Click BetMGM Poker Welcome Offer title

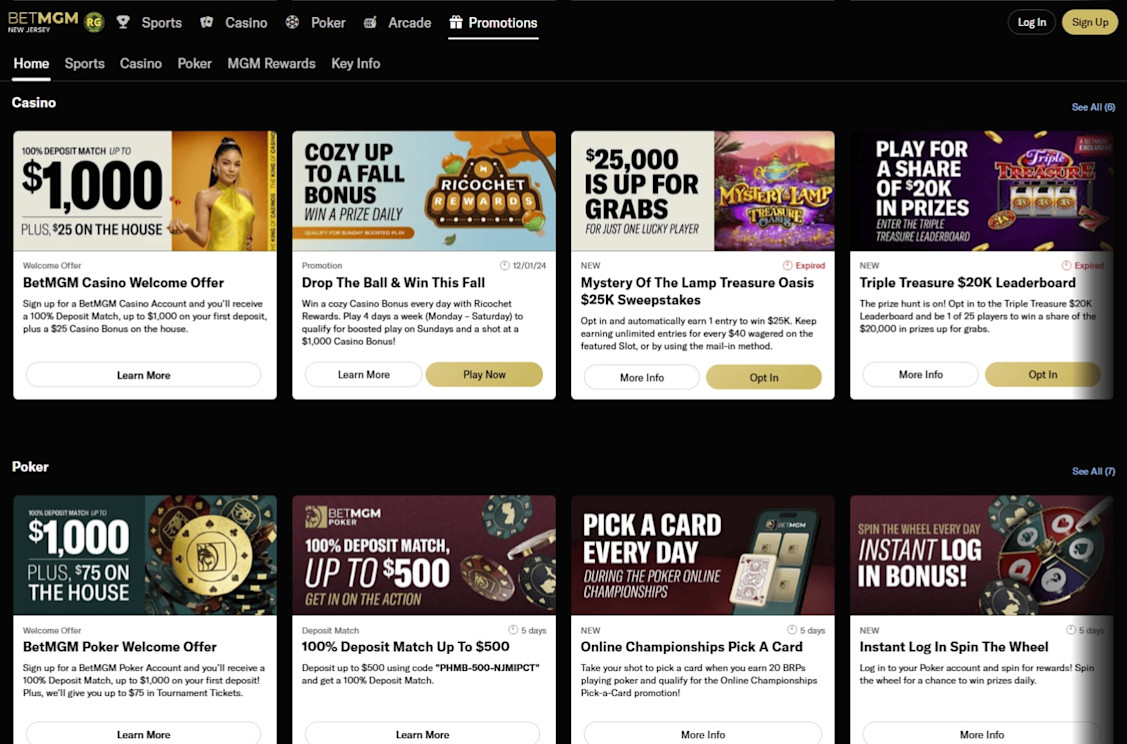point(119,647)
